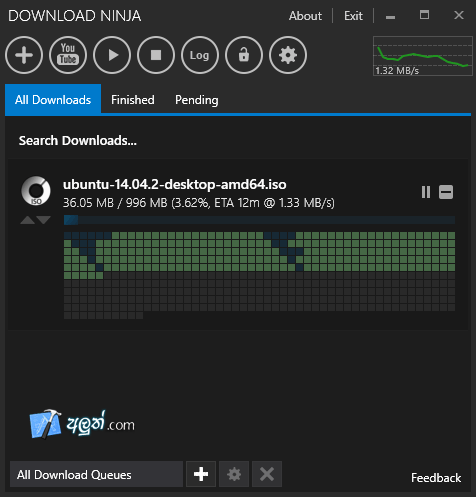
Task: Click the ISO disc file icon
Action: coord(36,191)
